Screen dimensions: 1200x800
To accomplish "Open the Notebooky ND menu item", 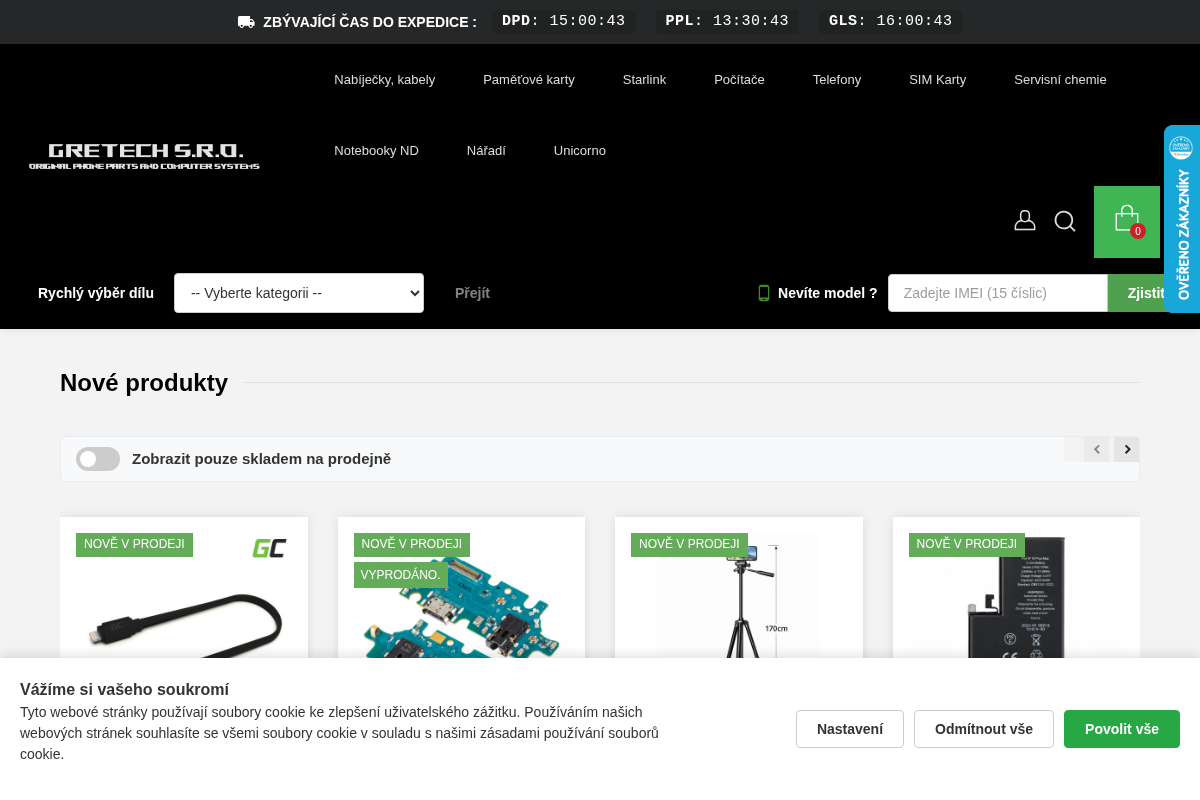I will 376,151.
